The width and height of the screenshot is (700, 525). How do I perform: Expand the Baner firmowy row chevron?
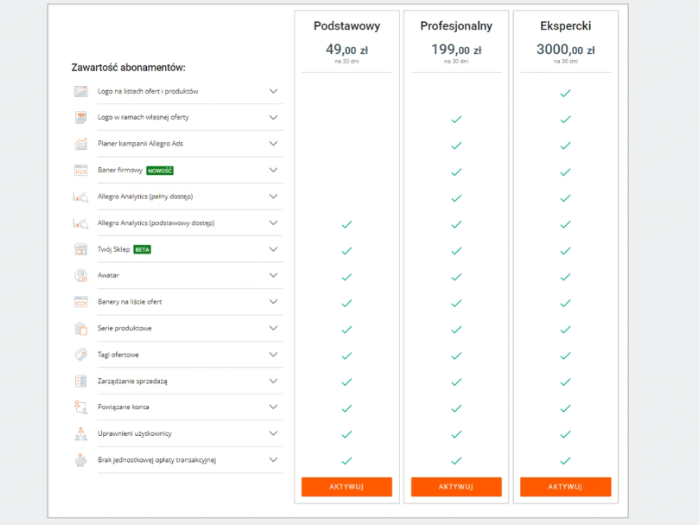coord(273,170)
